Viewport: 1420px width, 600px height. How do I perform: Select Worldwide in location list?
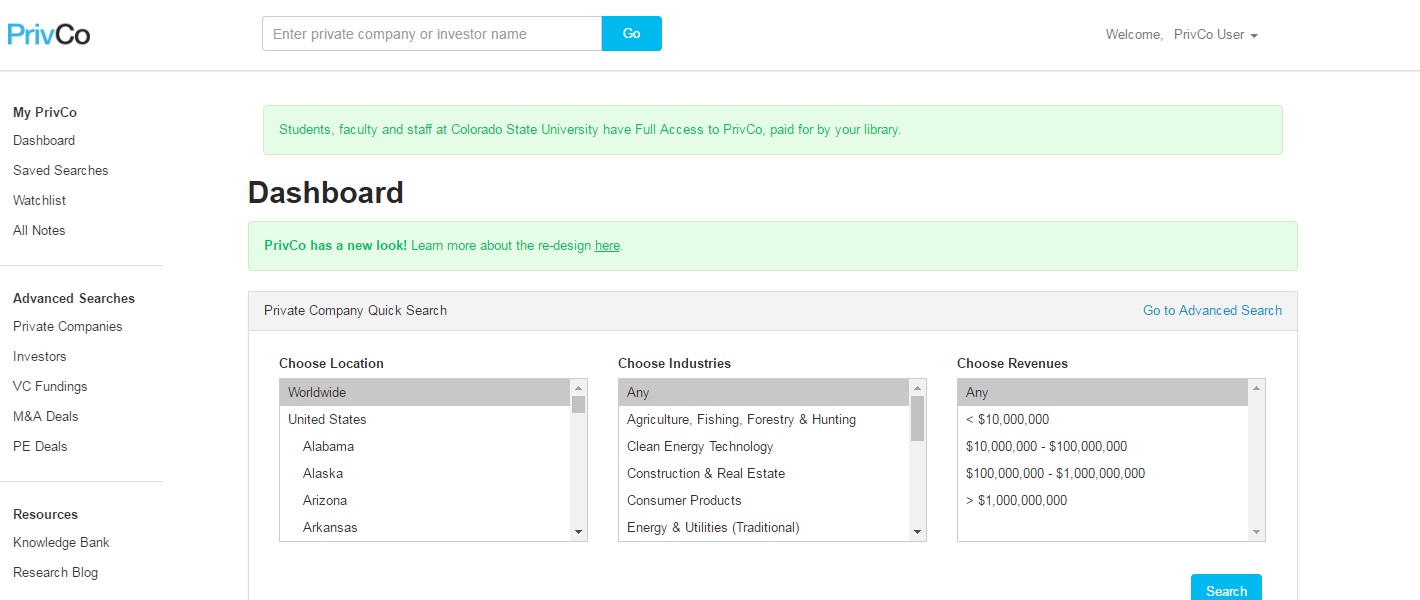pyautogui.click(x=425, y=392)
